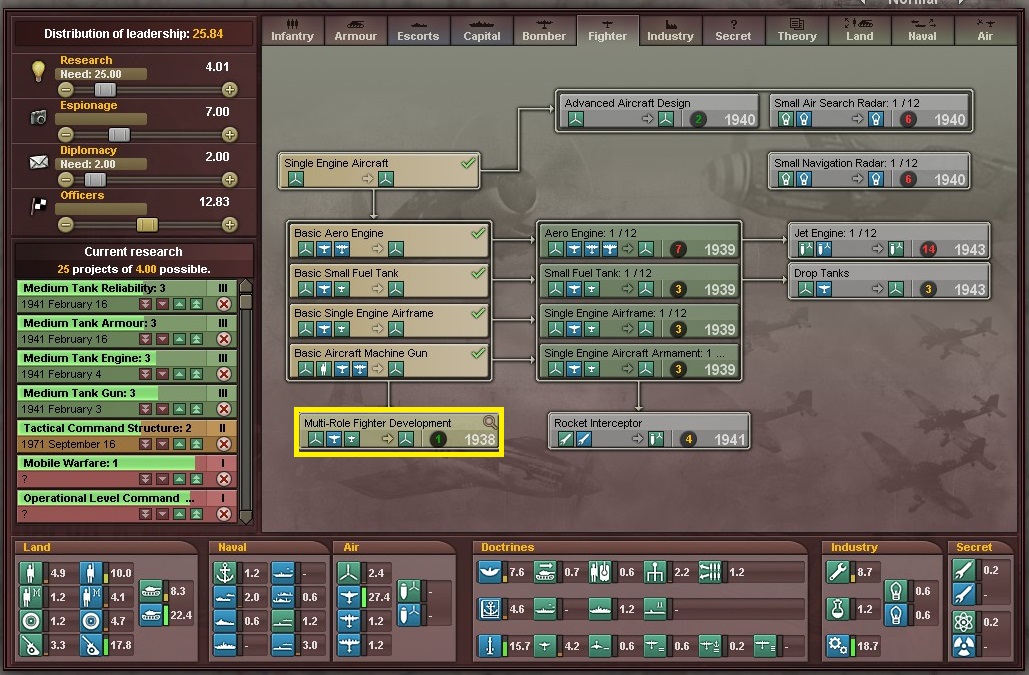This screenshot has width=1029, height=675.
Task: Select Multi-Role Fighter Development technology
Action: click(x=398, y=431)
